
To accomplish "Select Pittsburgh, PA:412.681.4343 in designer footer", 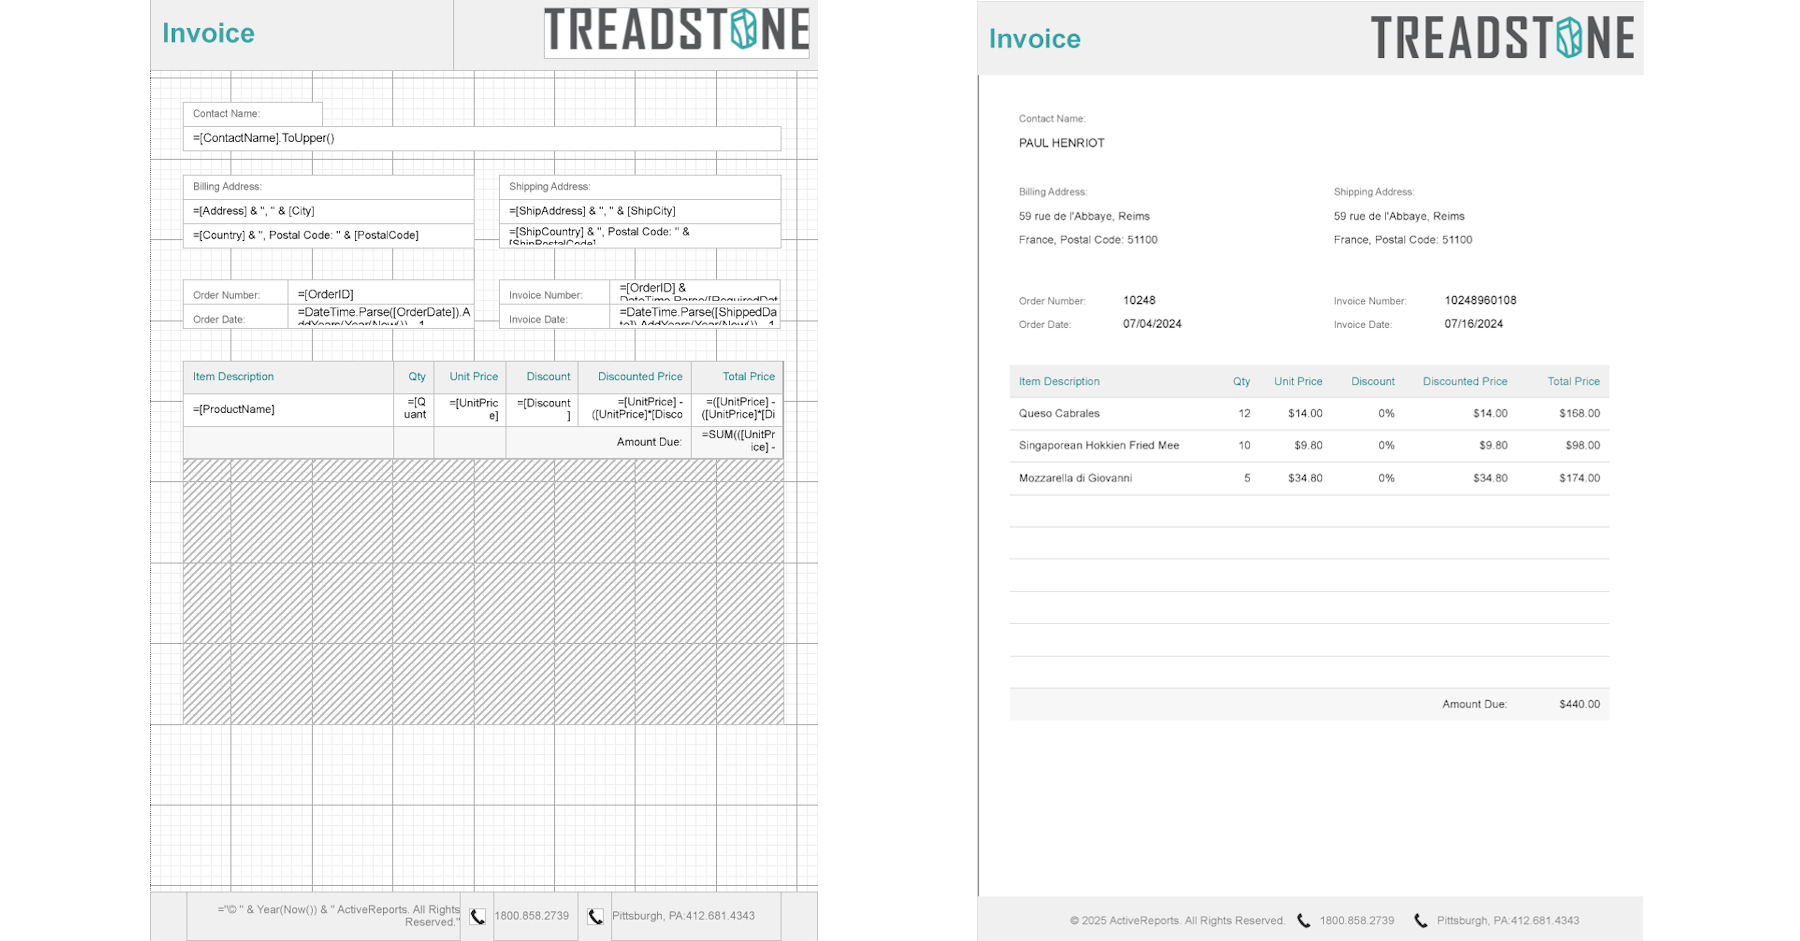I will pyautogui.click(x=696, y=917).
